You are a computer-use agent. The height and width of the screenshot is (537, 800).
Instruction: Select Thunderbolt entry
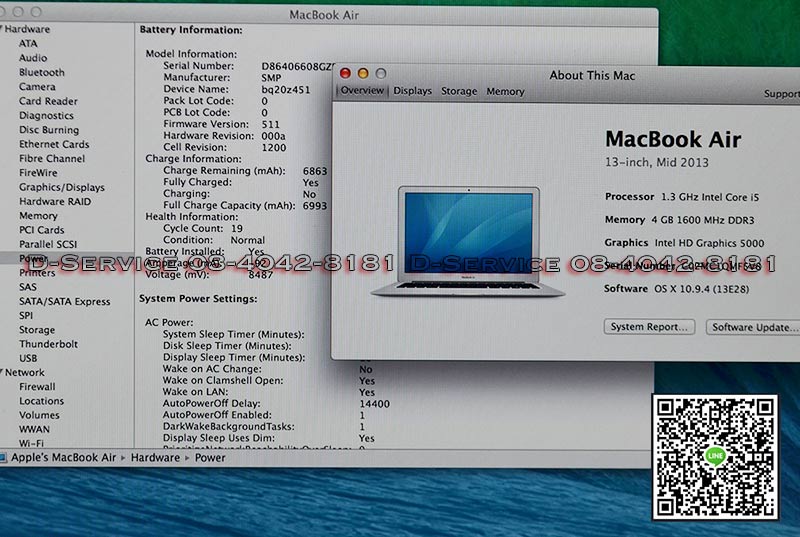(48, 344)
